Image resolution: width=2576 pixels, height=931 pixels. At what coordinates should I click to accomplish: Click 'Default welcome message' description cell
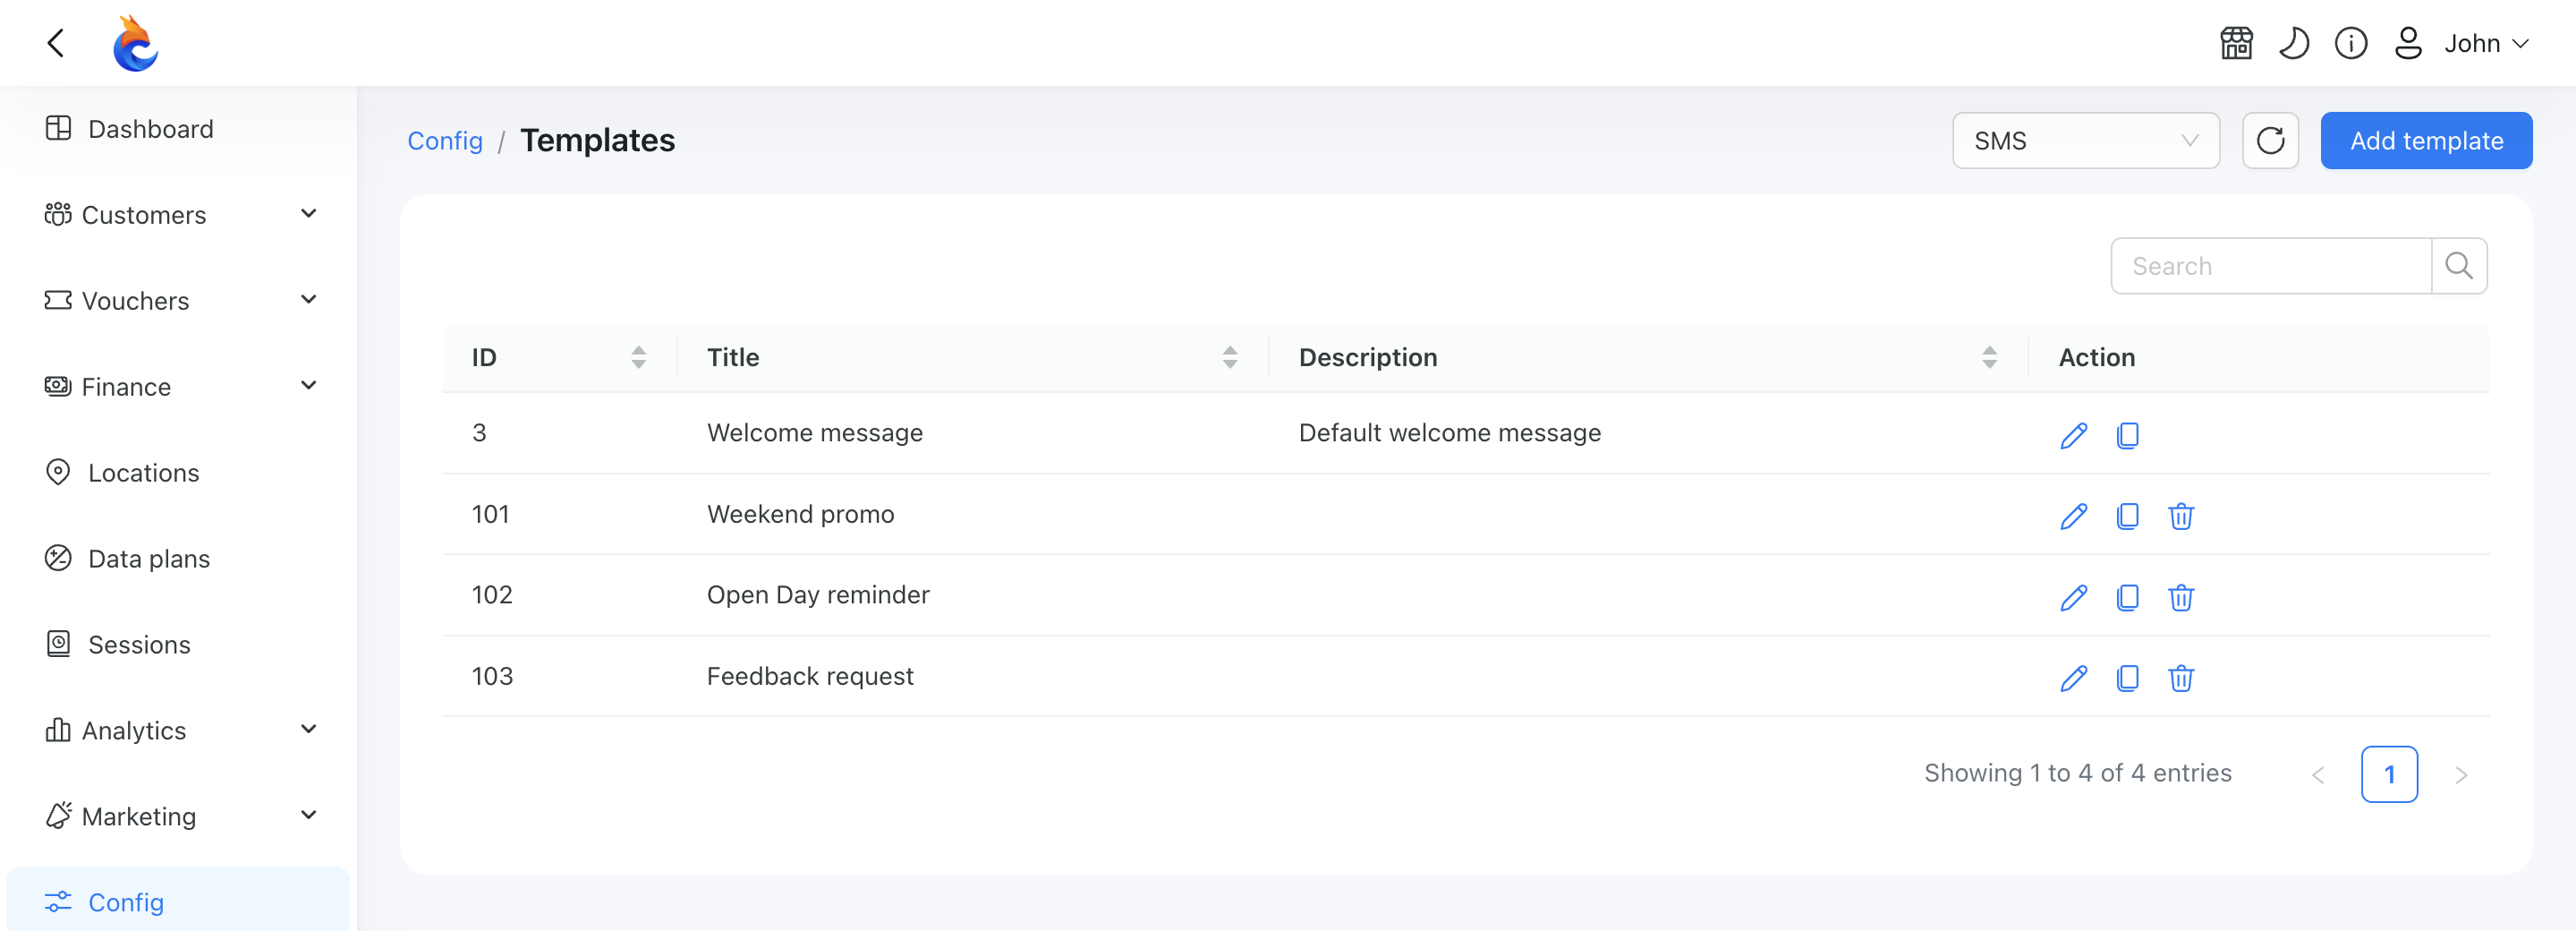pyautogui.click(x=1449, y=433)
